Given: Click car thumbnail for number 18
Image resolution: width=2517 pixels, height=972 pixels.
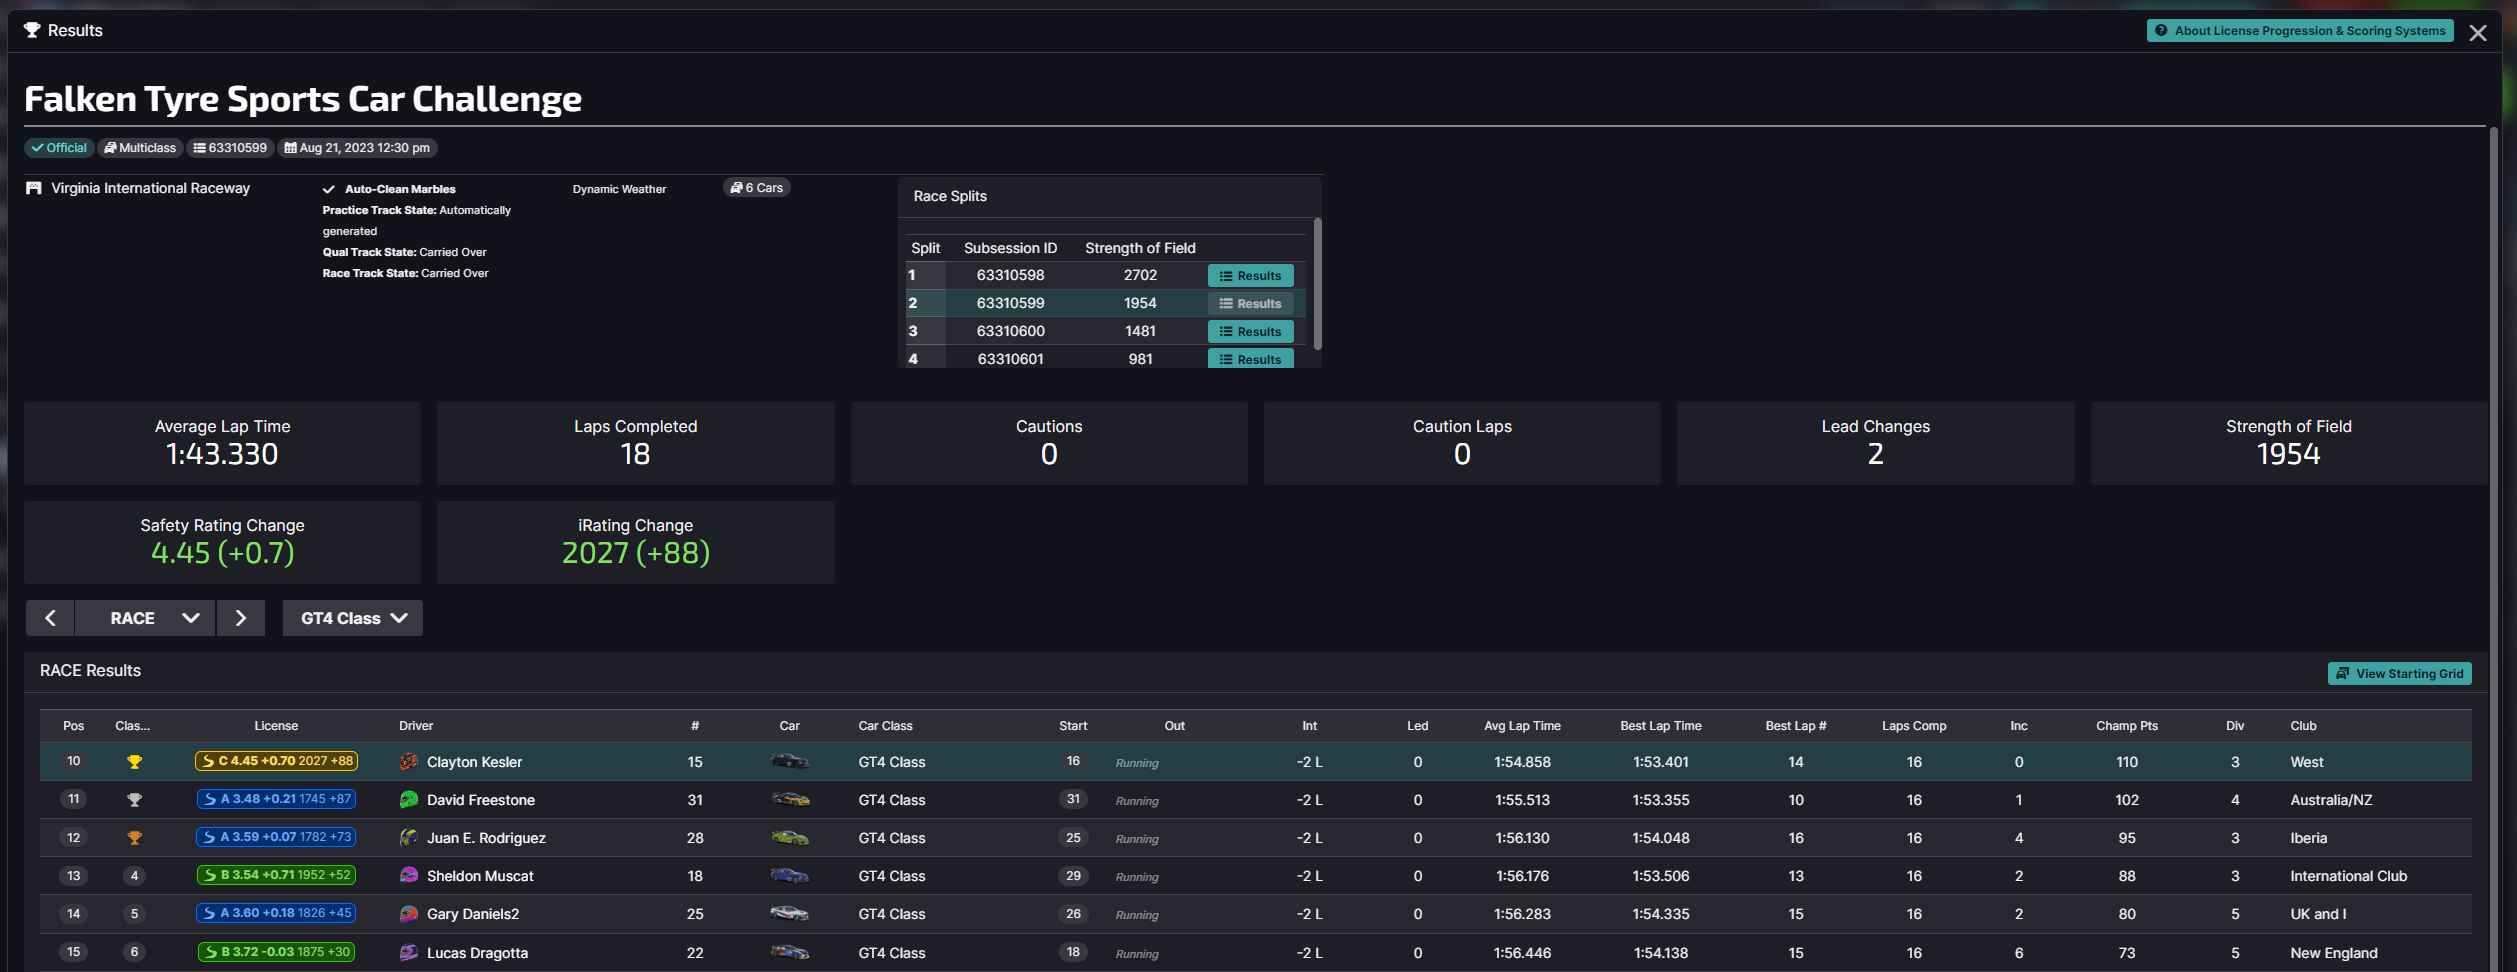Looking at the screenshot, I should point(790,876).
